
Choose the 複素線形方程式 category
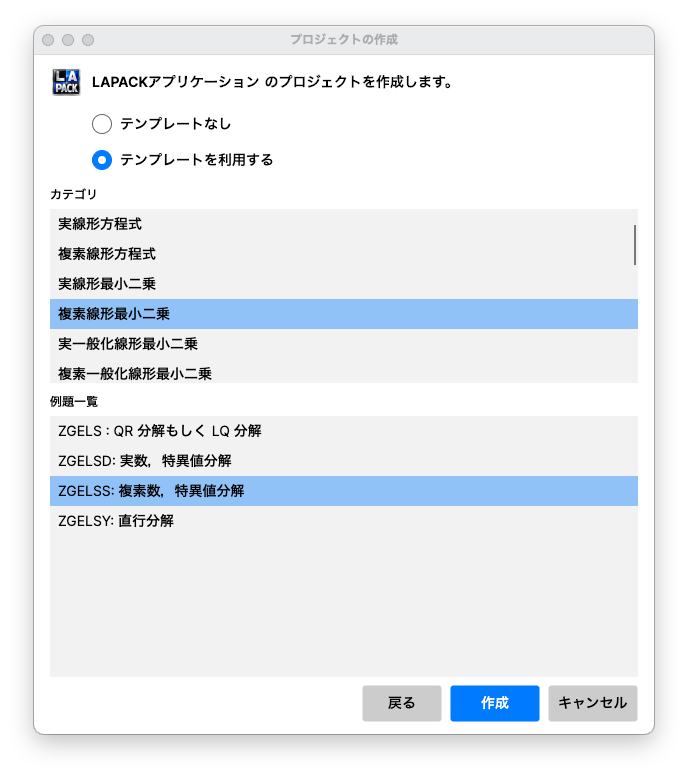click(344, 254)
